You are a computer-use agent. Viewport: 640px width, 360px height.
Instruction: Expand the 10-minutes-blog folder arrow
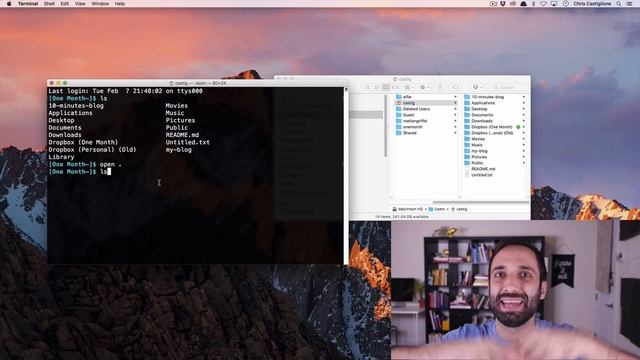point(524,97)
